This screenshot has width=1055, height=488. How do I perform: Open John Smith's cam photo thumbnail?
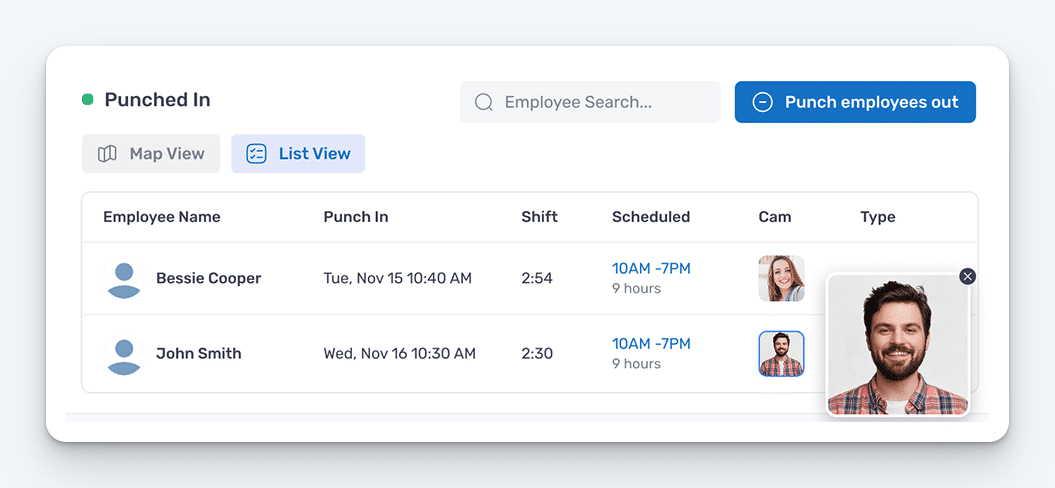781,354
